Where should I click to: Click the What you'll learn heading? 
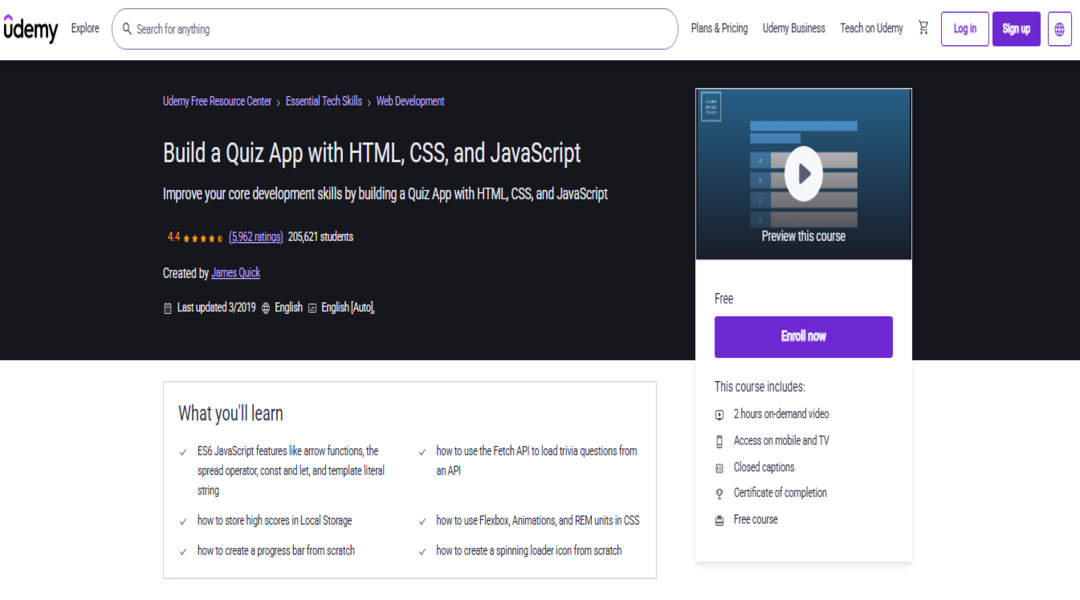[231, 413]
